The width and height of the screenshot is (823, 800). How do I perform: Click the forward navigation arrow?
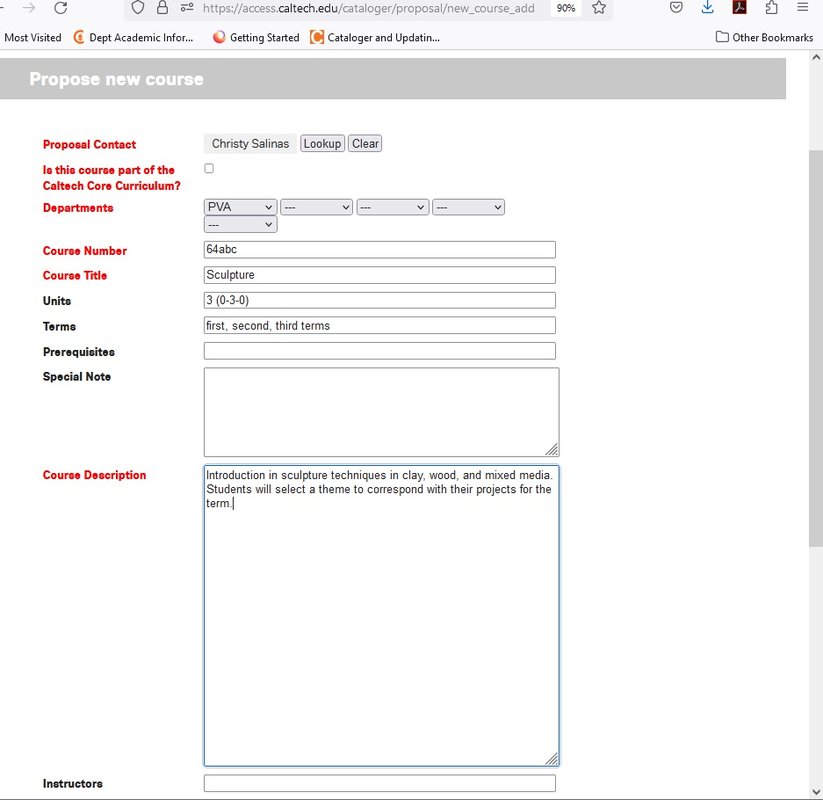pyautogui.click(x=29, y=8)
